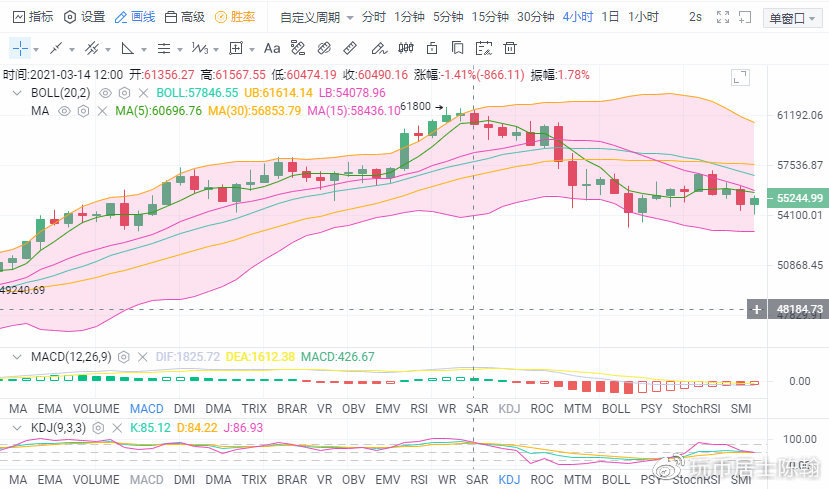
Task: Click the fullscreen icon next to 2s
Action: point(723,17)
